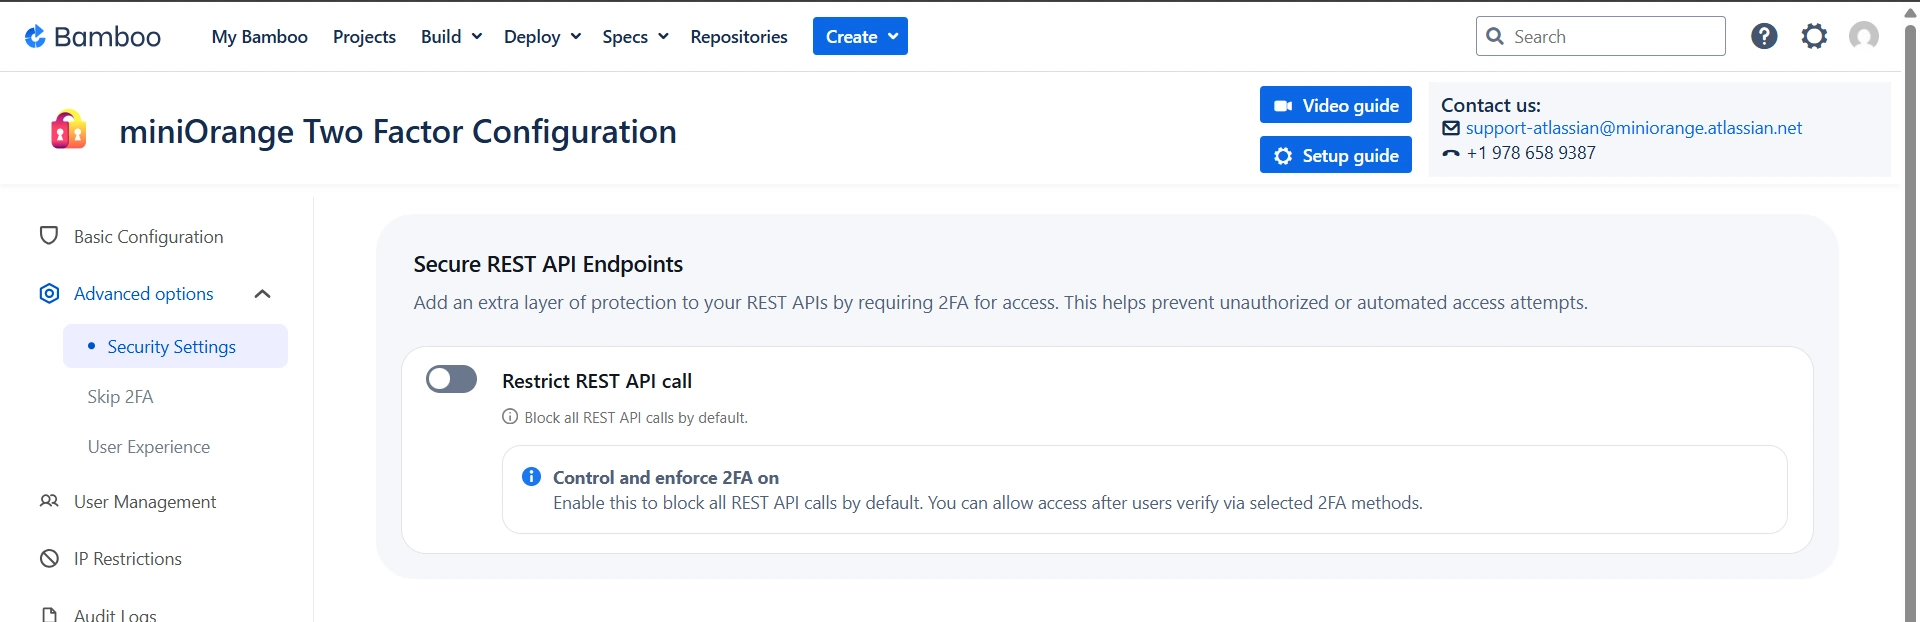
Task: Click the miniOrange Two Factor Configuration title
Action: (398, 131)
